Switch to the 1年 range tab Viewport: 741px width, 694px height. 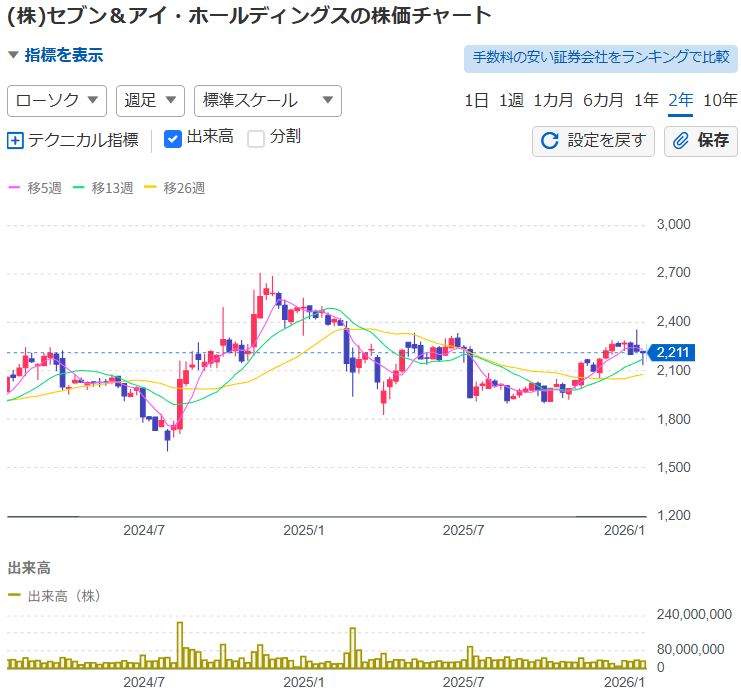click(x=646, y=100)
